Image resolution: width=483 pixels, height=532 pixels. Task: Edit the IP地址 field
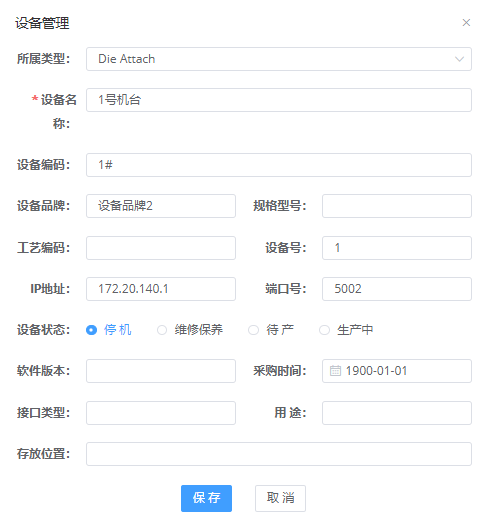click(161, 289)
